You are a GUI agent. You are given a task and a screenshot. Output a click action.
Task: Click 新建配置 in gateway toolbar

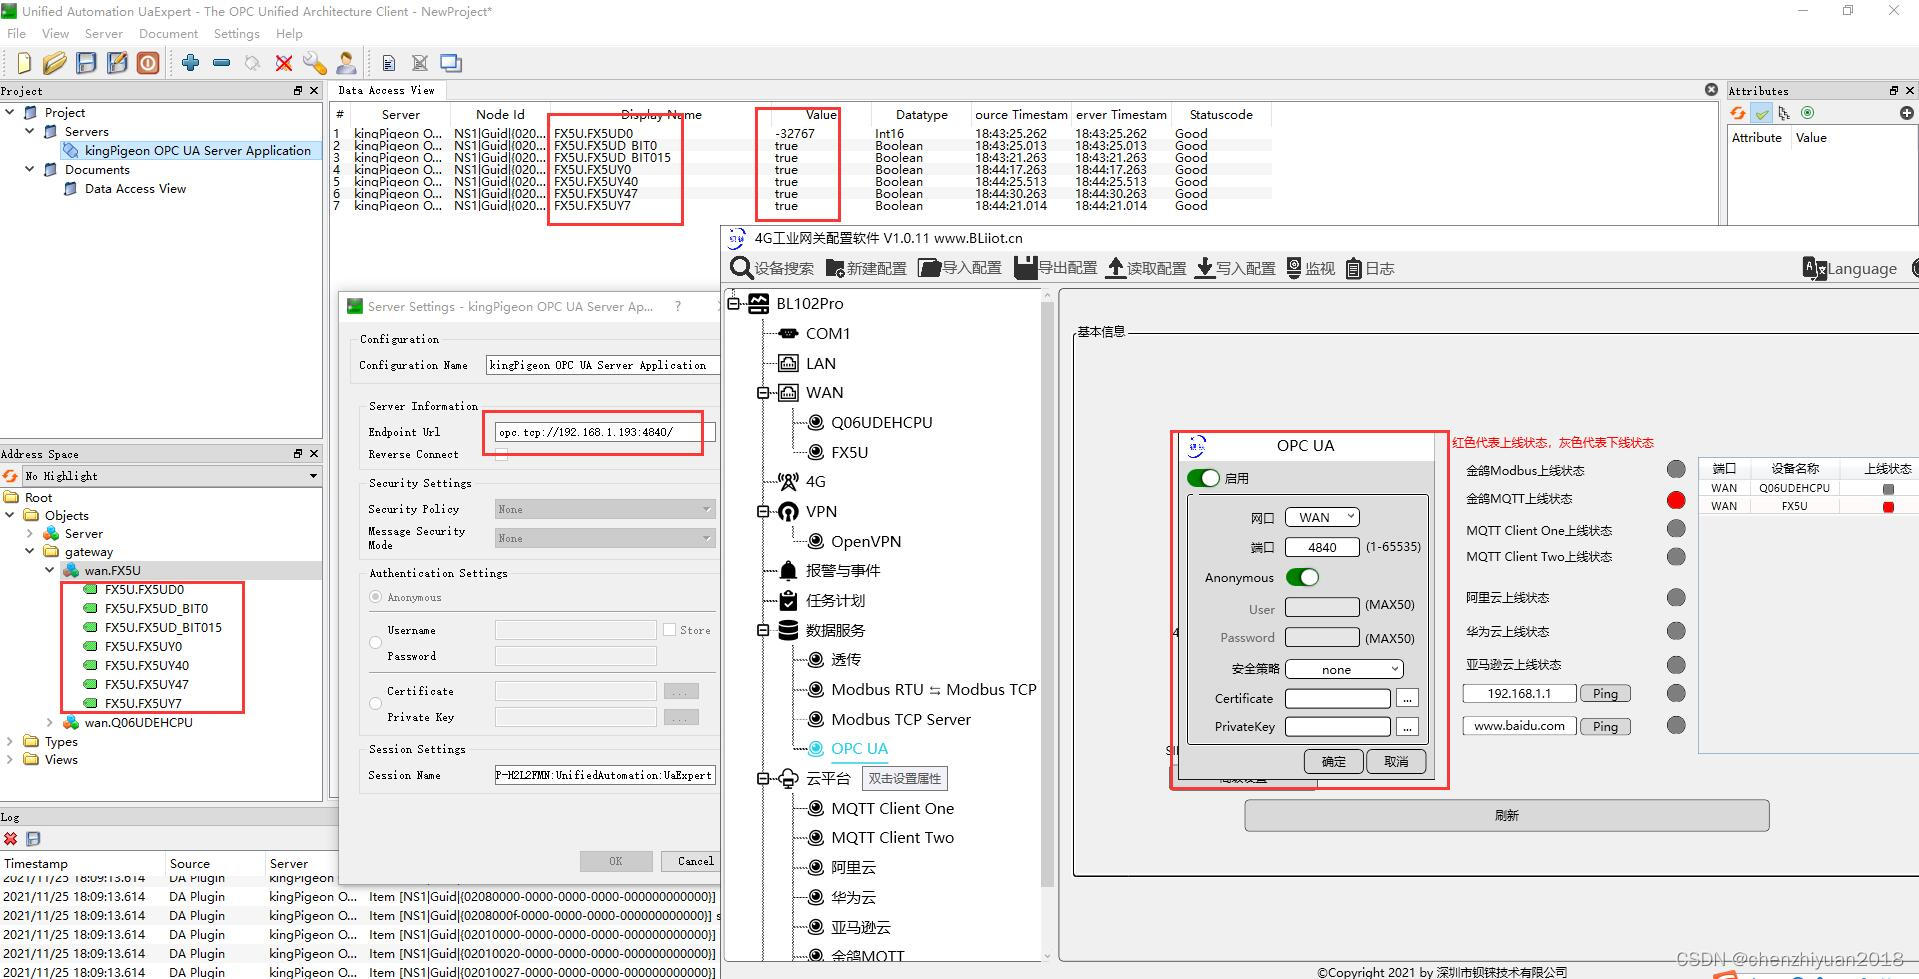pyautogui.click(x=866, y=268)
